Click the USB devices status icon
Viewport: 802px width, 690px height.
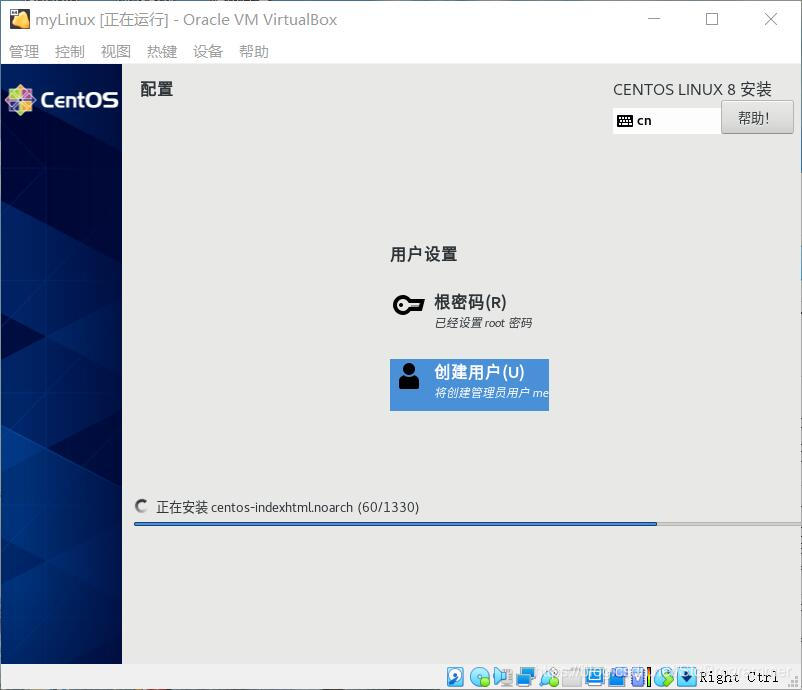point(549,677)
